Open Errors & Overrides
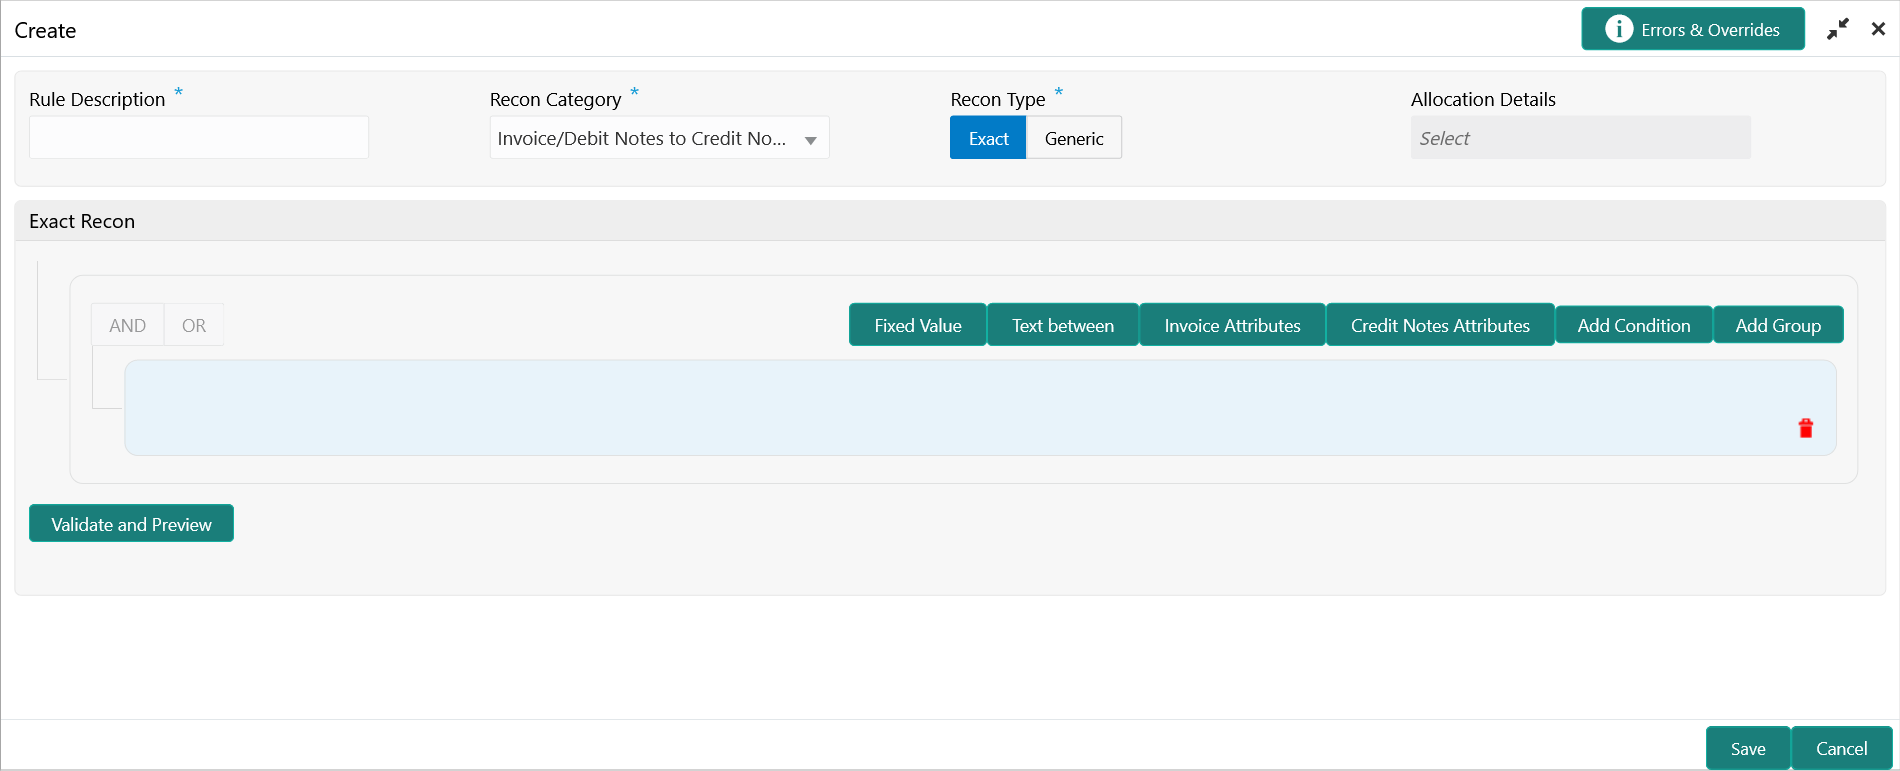1900x771 pixels. (1693, 29)
